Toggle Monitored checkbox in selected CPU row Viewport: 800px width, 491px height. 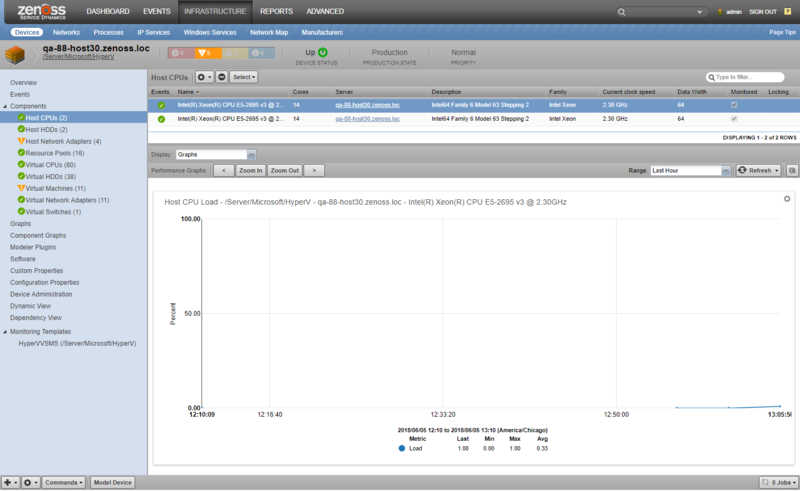coord(734,105)
